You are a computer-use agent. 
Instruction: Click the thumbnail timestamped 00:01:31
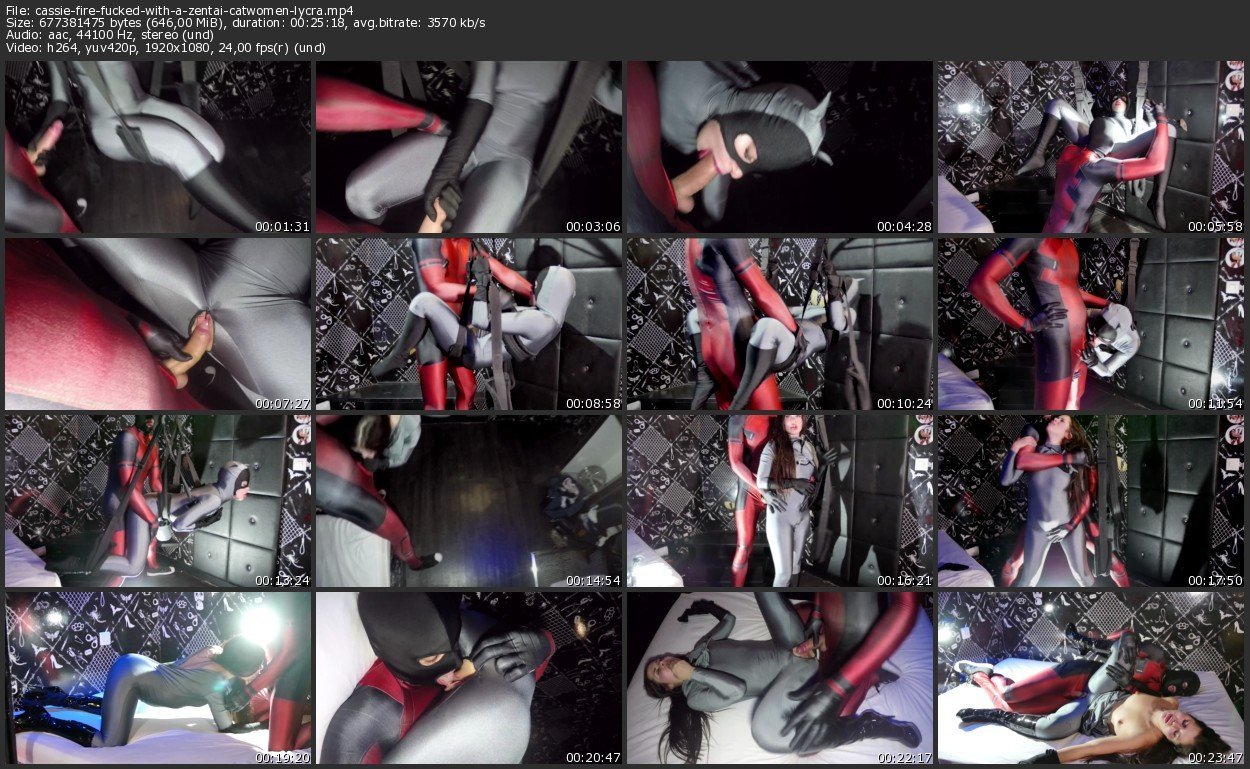coord(157,148)
